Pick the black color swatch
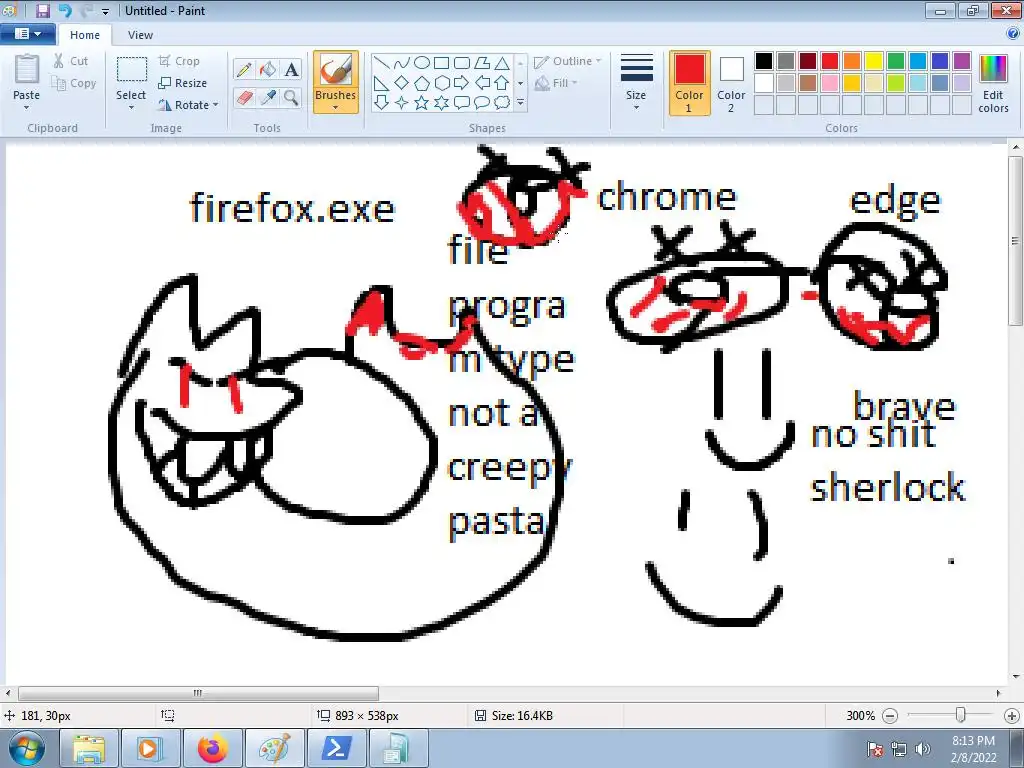This screenshot has height=768, width=1024. pyautogui.click(x=764, y=61)
